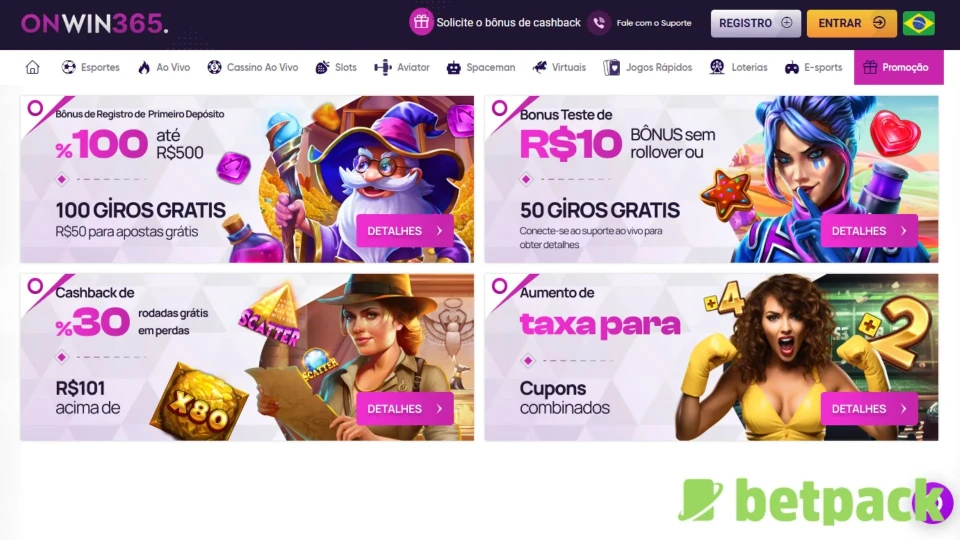Click the ONWIN365 logo
Viewport: 960px width, 540px height.
[94, 23]
